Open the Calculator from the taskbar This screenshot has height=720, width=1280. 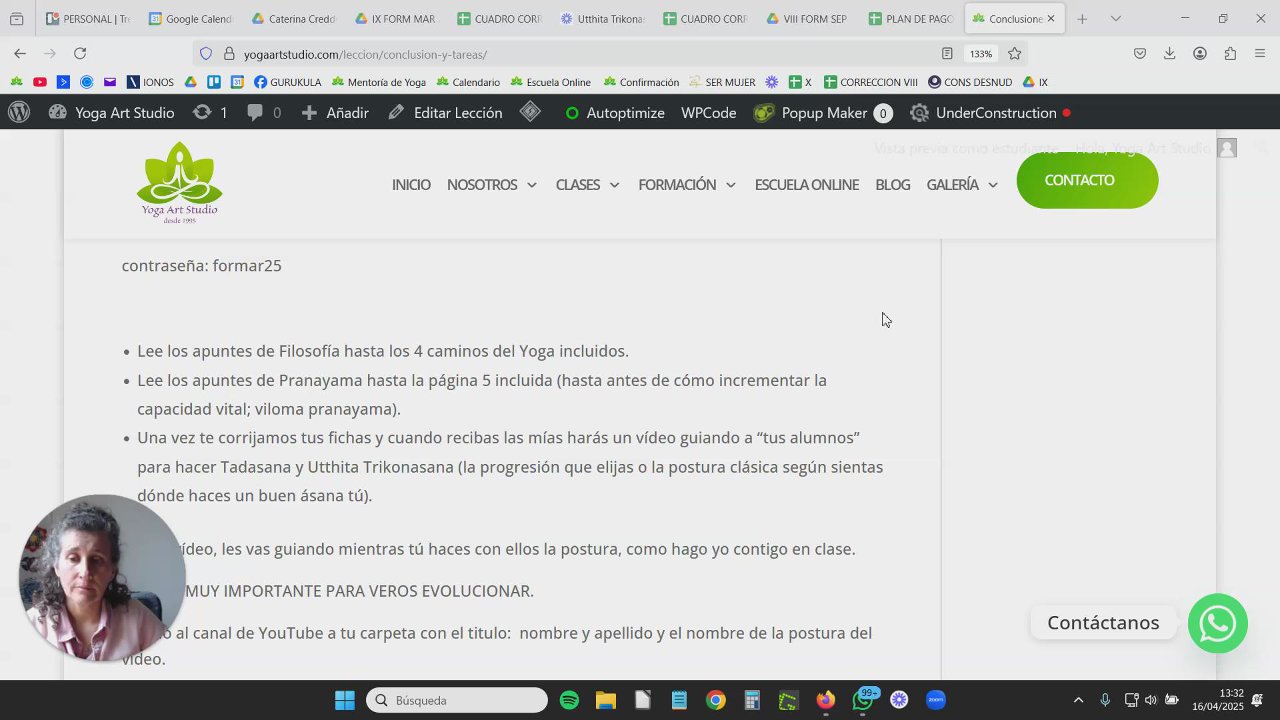[x=752, y=700]
